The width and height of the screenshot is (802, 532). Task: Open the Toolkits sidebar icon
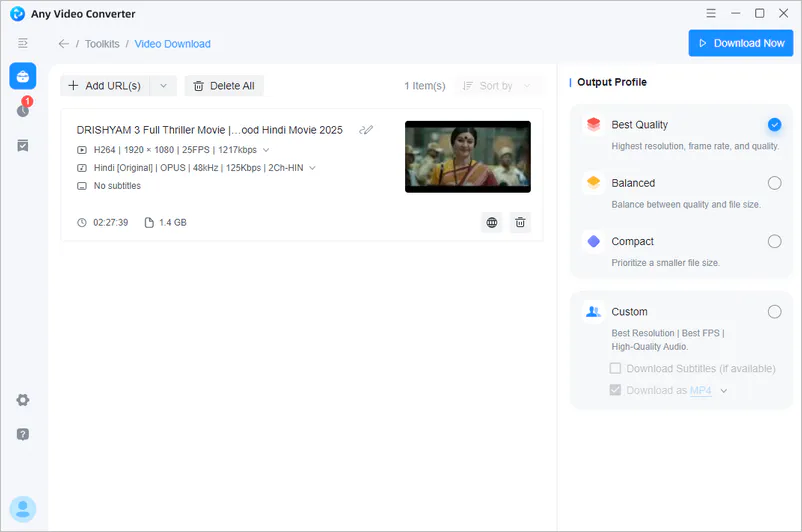[x=23, y=76]
